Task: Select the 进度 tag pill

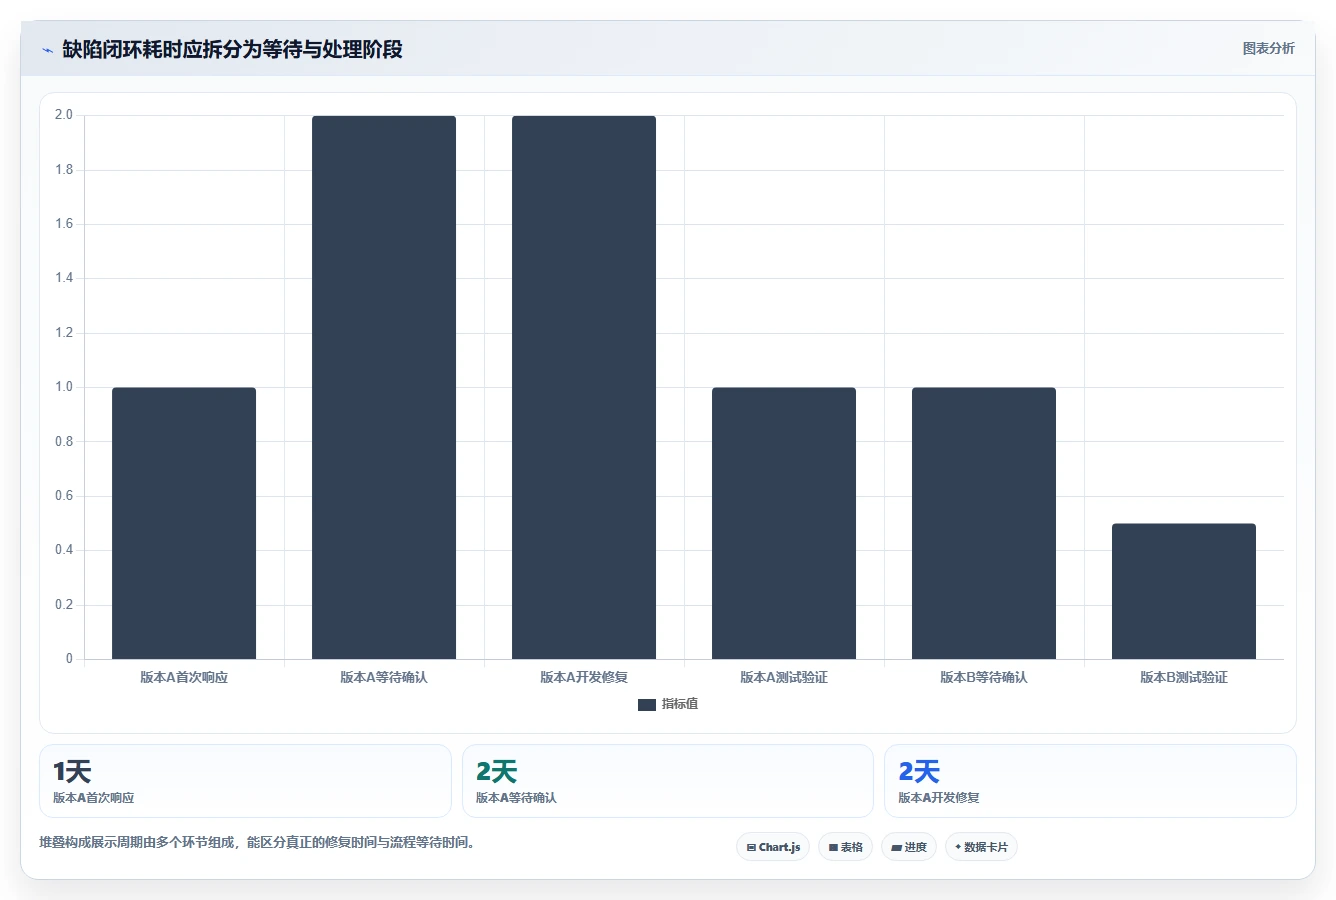Action: coord(909,847)
